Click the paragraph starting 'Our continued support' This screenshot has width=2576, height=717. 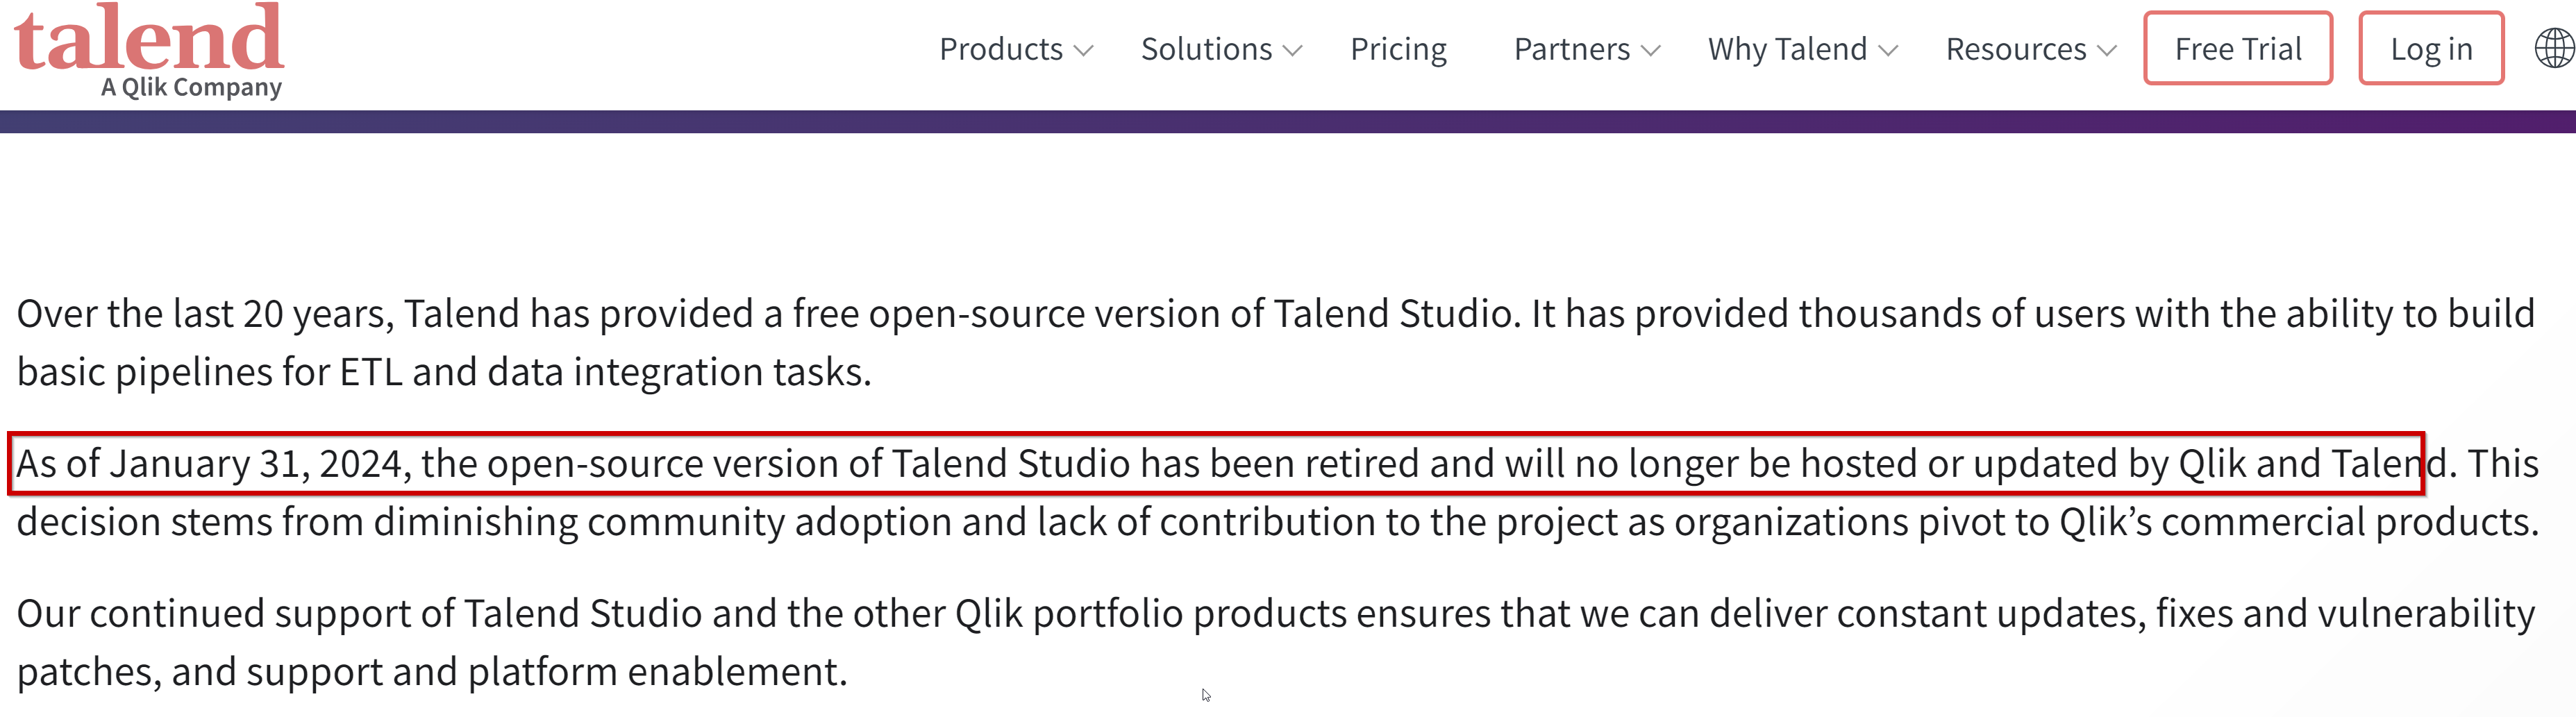coord(1276,642)
